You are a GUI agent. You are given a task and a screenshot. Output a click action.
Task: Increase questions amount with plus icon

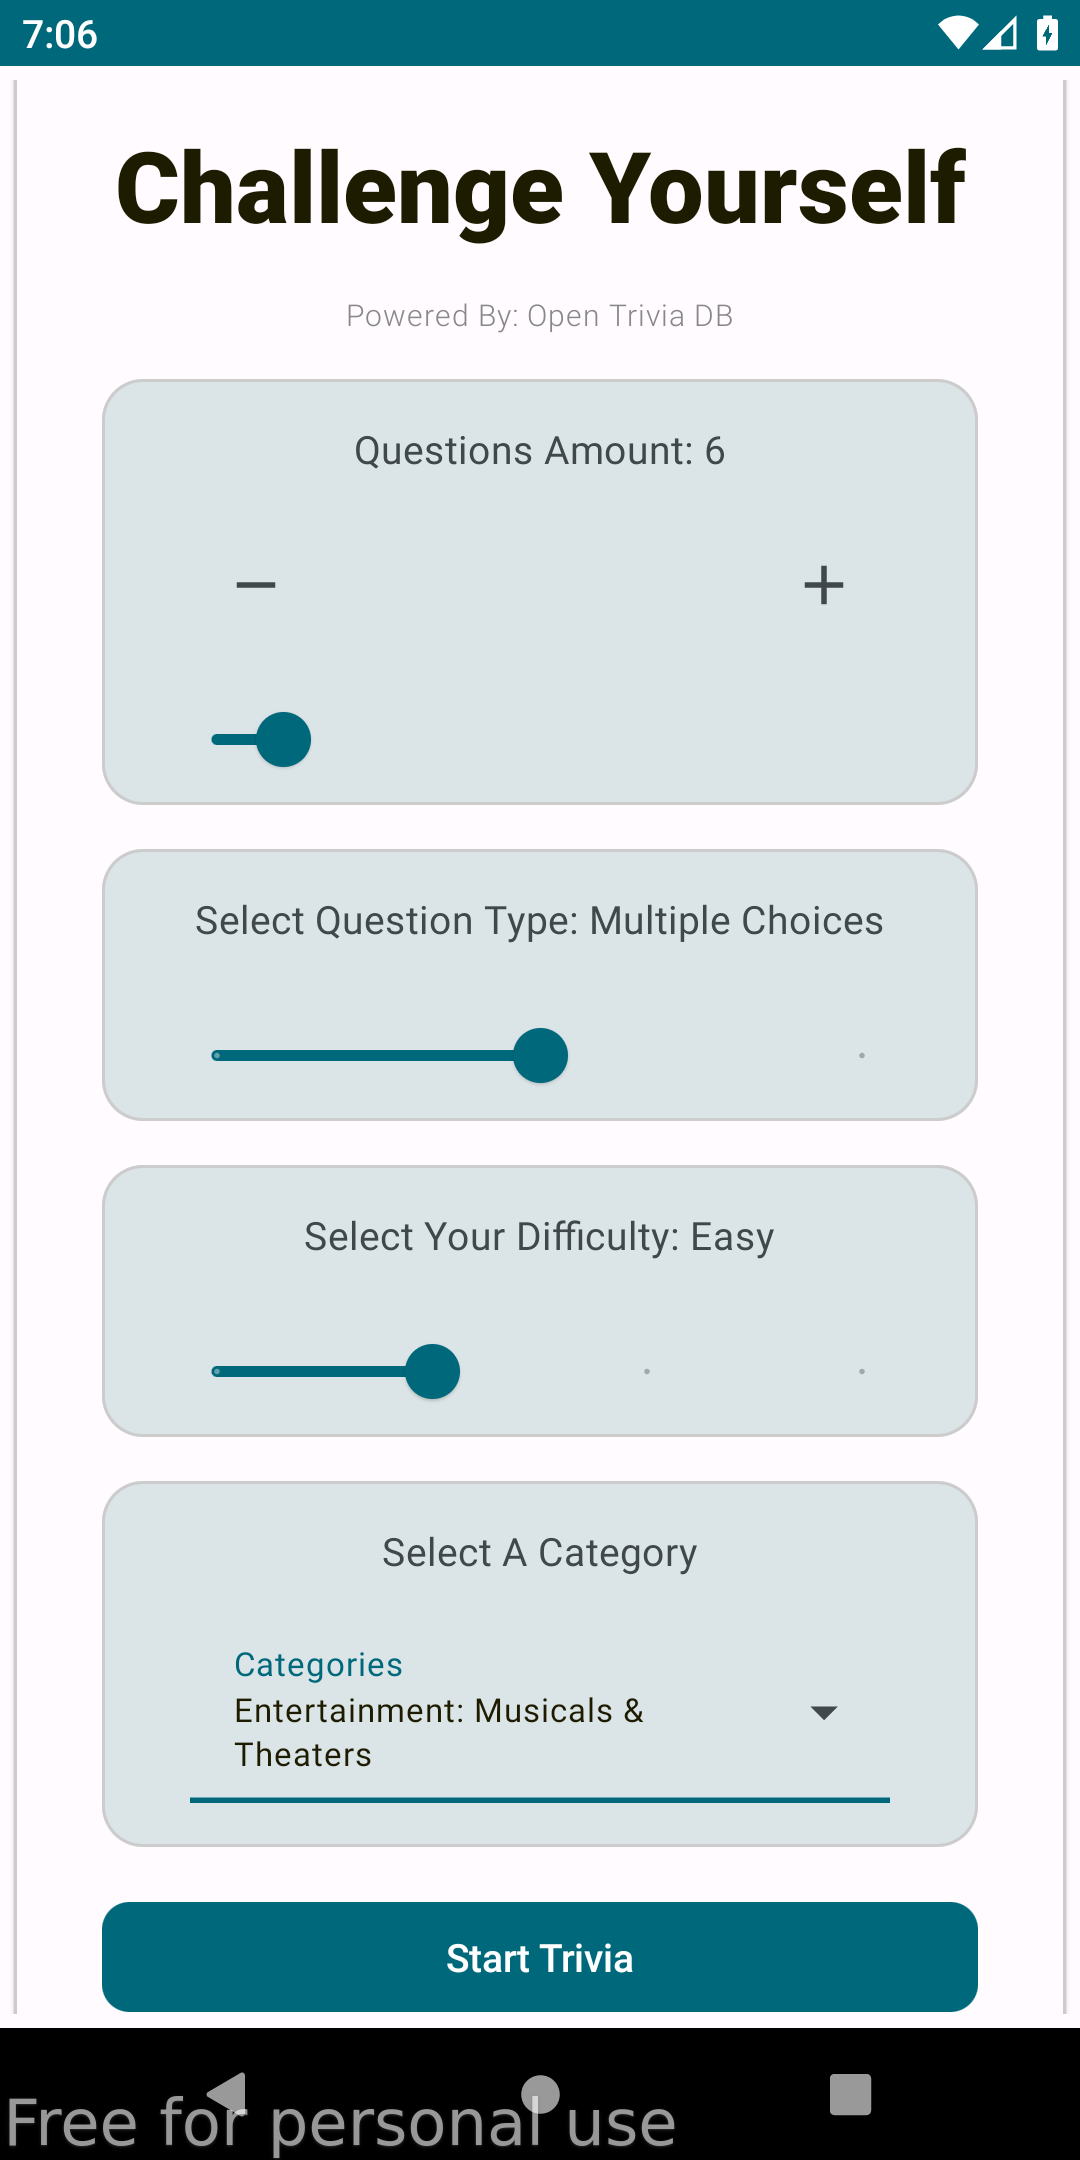pos(824,585)
